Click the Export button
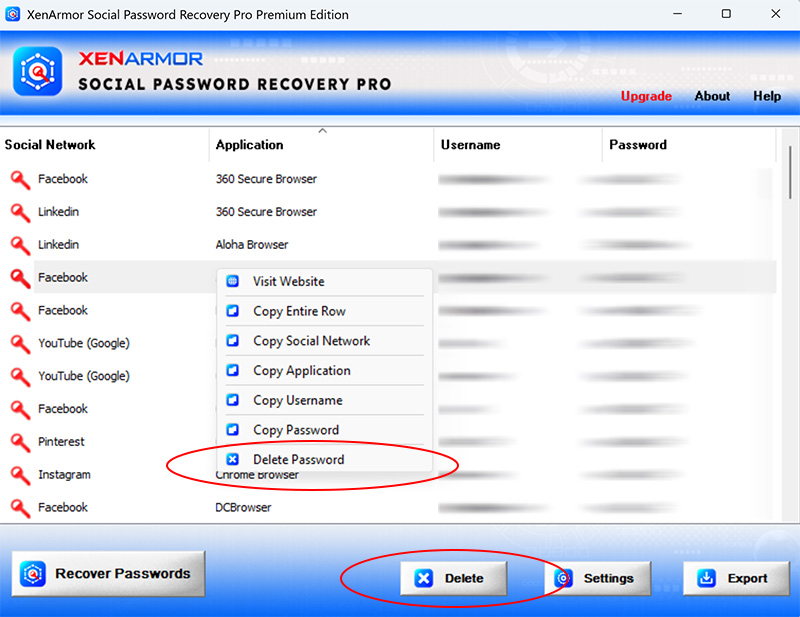This screenshot has width=800, height=617. [736, 578]
